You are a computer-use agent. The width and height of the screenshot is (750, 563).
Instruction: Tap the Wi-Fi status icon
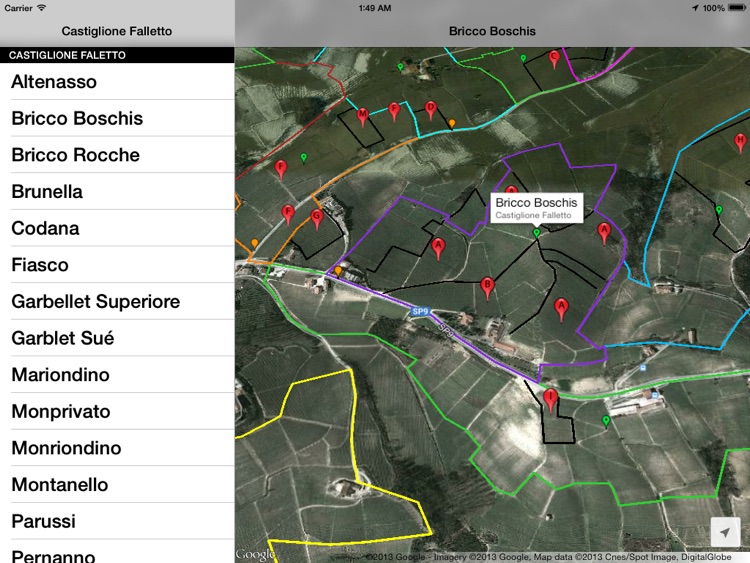click(42, 8)
